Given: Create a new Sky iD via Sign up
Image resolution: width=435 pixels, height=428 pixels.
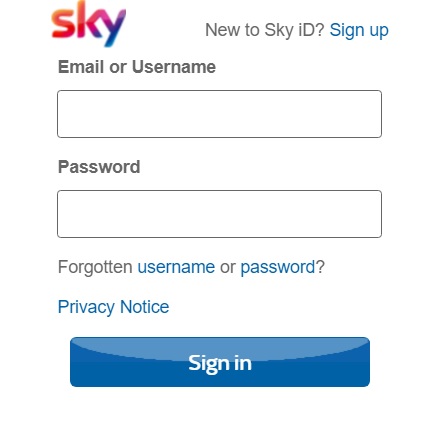Looking at the screenshot, I should tap(359, 31).
